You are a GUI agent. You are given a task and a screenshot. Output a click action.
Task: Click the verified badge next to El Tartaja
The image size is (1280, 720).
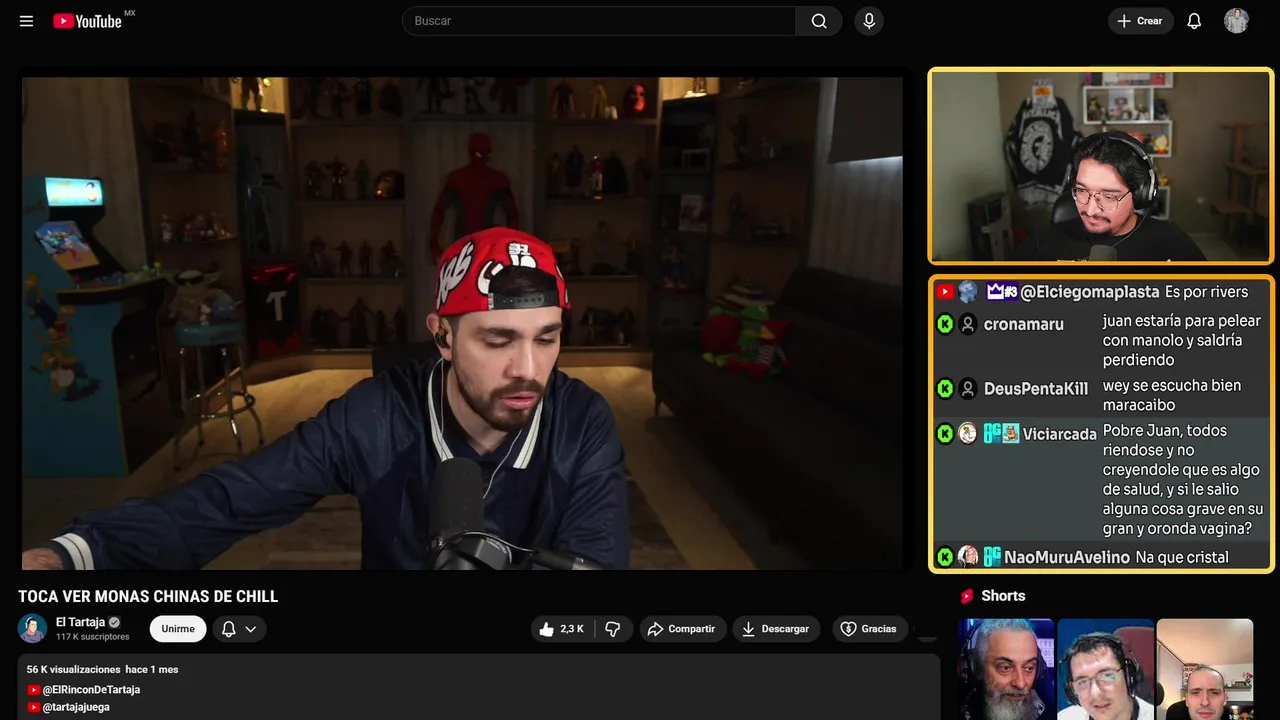click(x=114, y=622)
